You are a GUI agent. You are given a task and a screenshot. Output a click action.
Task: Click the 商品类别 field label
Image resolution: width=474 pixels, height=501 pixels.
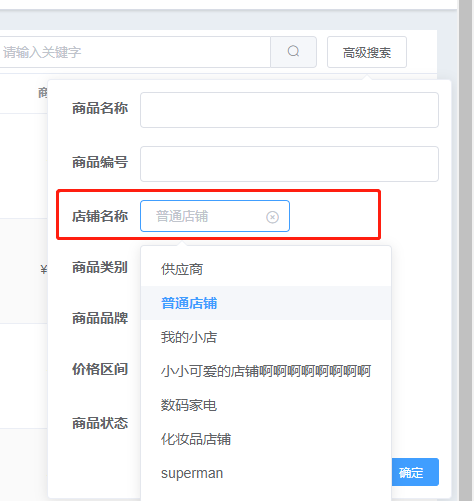100,267
